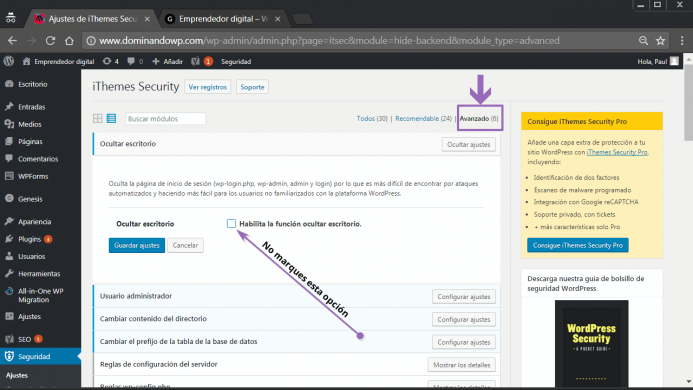
Task: Open the WordPress logo menu
Action: (x=9, y=61)
